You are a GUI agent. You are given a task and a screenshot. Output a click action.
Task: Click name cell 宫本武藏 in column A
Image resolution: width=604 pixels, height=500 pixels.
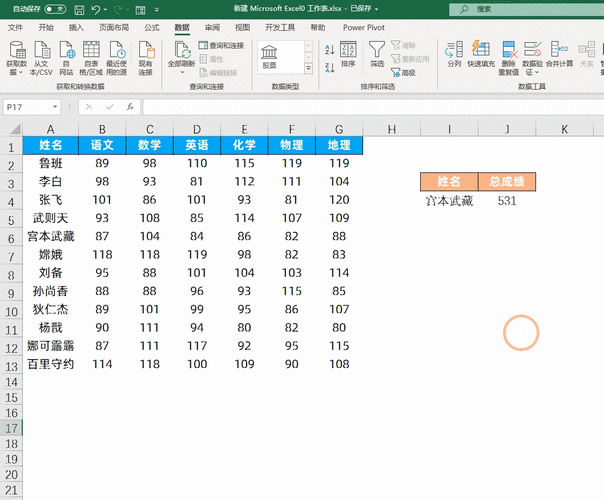[x=50, y=236]
